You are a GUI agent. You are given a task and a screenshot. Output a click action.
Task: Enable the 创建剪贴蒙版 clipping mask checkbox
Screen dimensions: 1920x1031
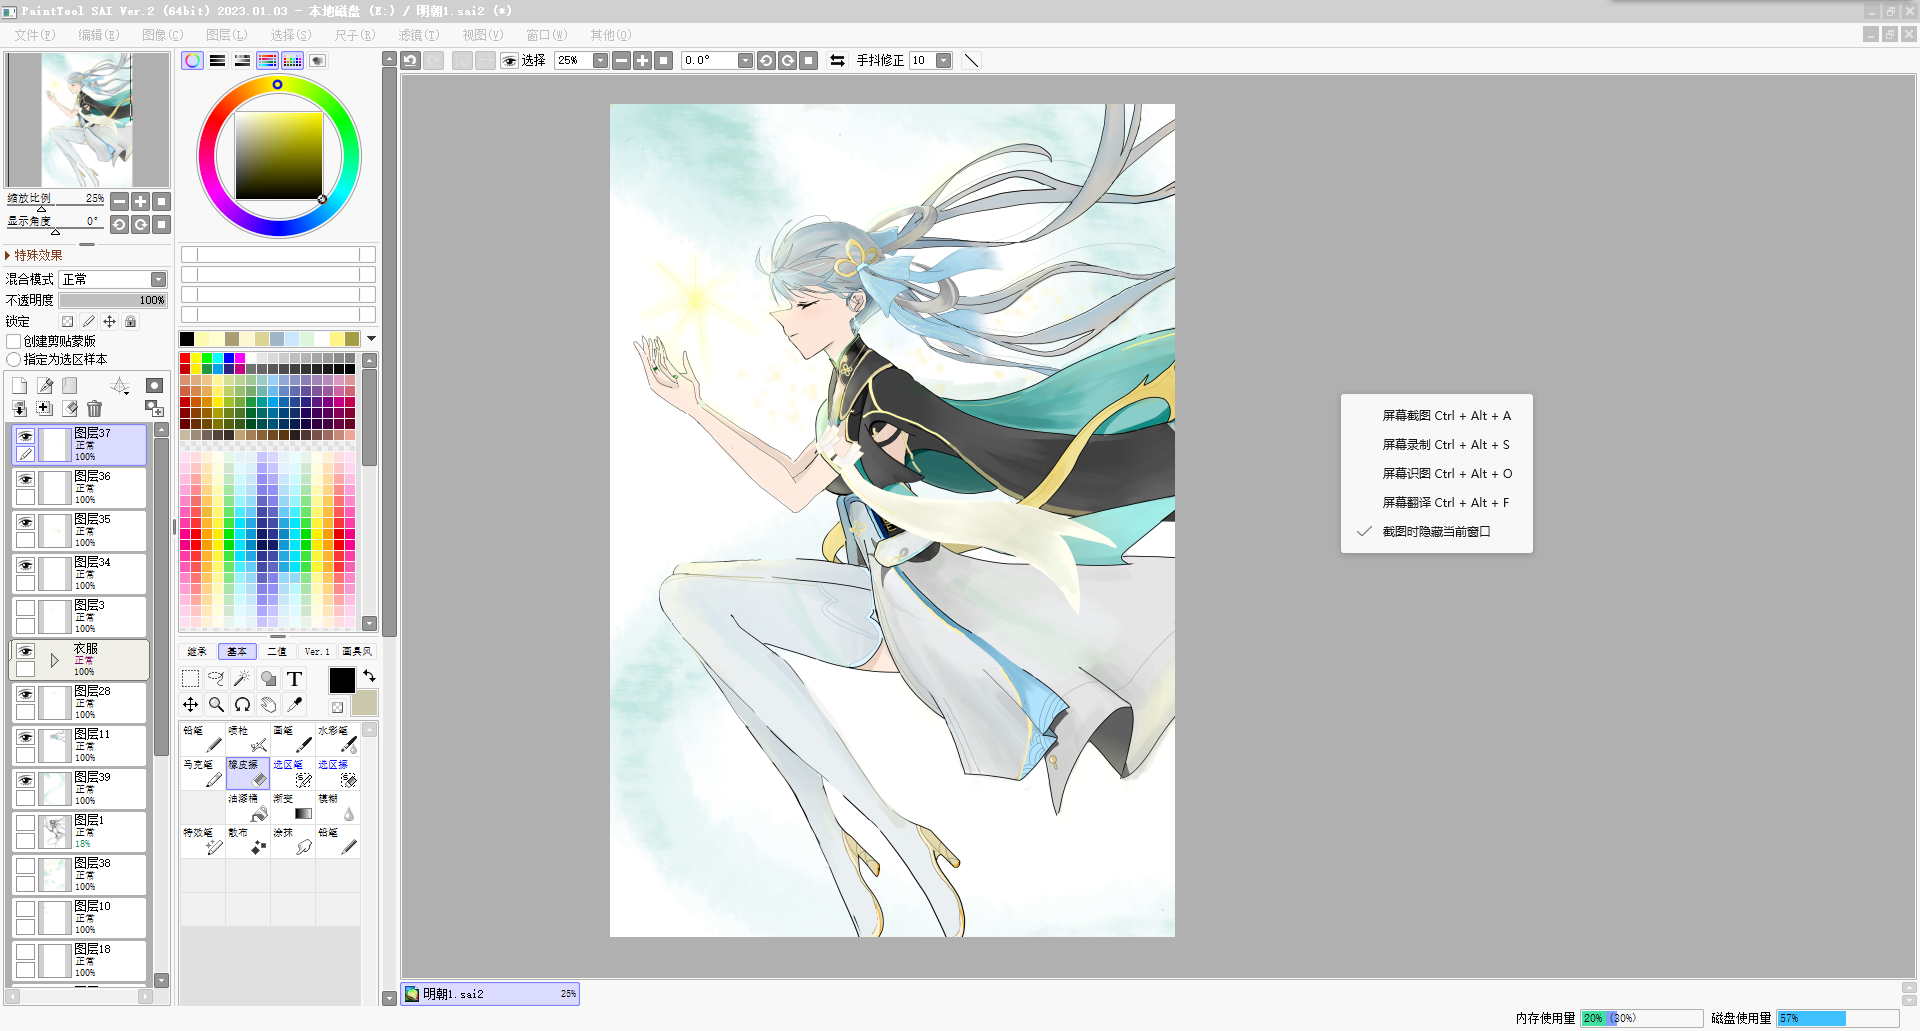(14, 341)
